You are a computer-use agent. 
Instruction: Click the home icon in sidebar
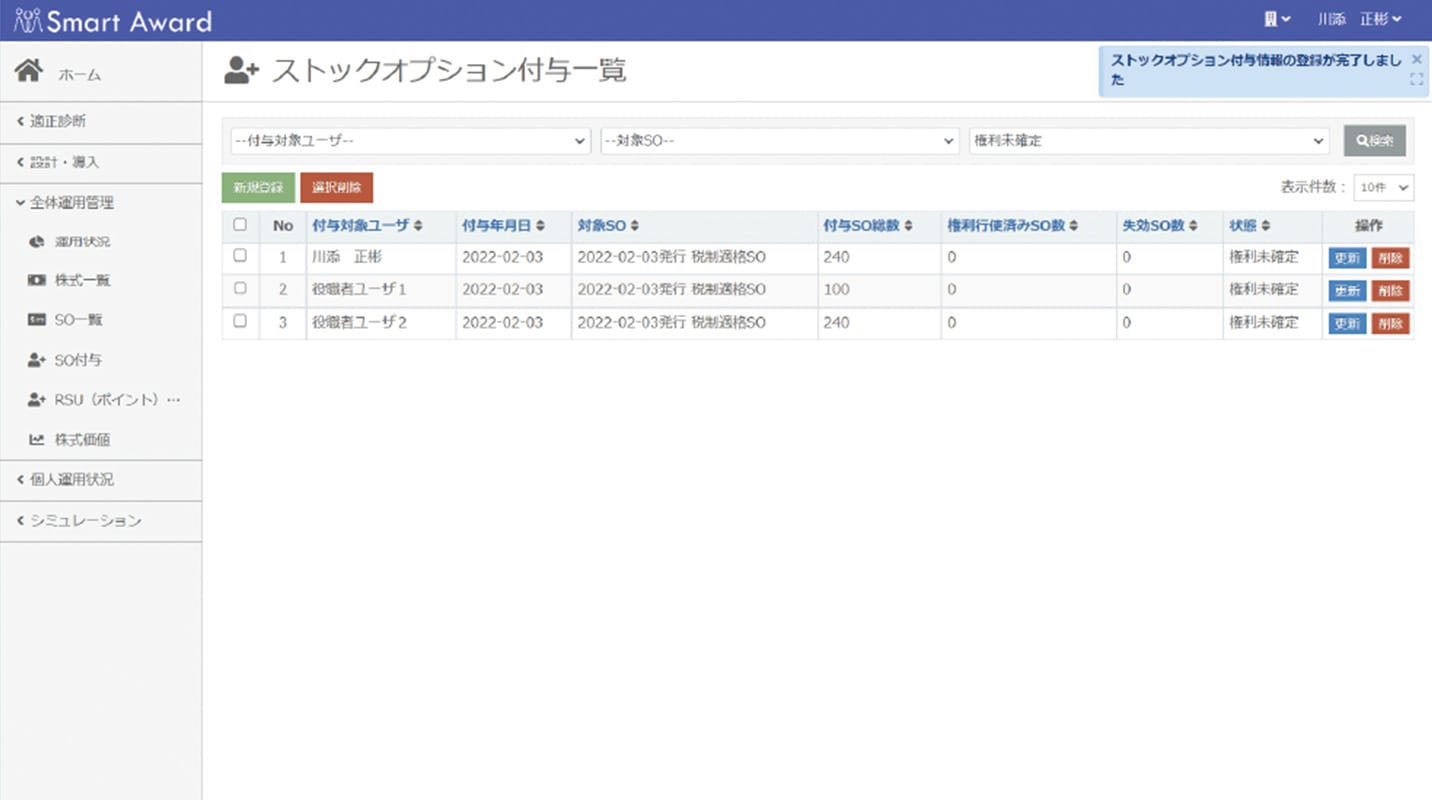(x=29, y=71)
